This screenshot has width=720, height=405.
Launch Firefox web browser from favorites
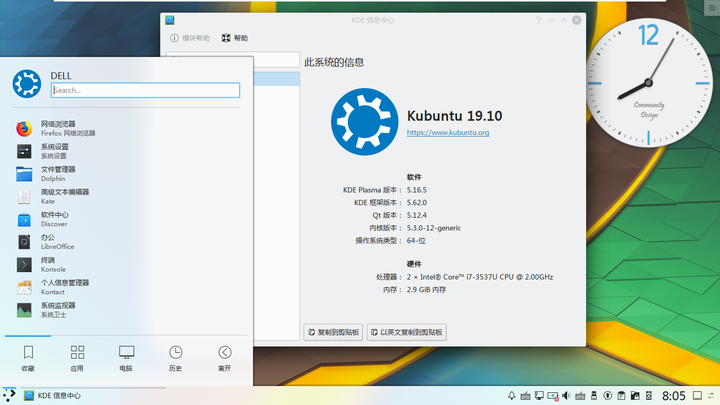click(x=126, y=129)
